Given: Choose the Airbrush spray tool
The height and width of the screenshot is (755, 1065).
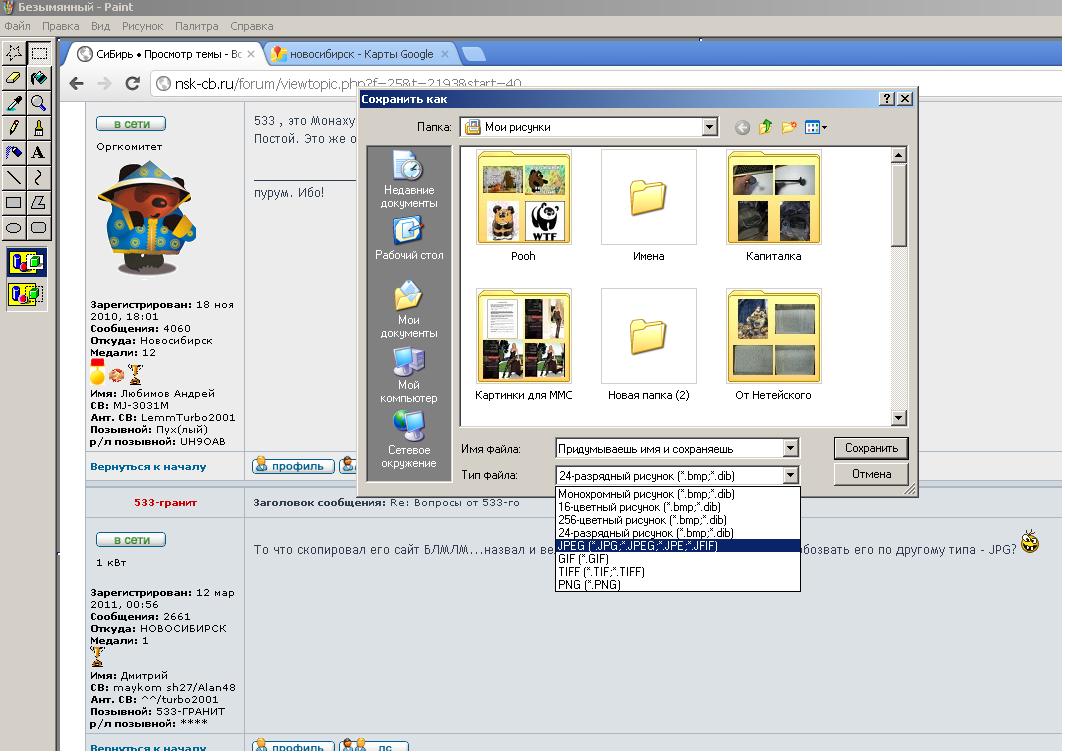Looking at the screenshot, I should pos(14,153).
